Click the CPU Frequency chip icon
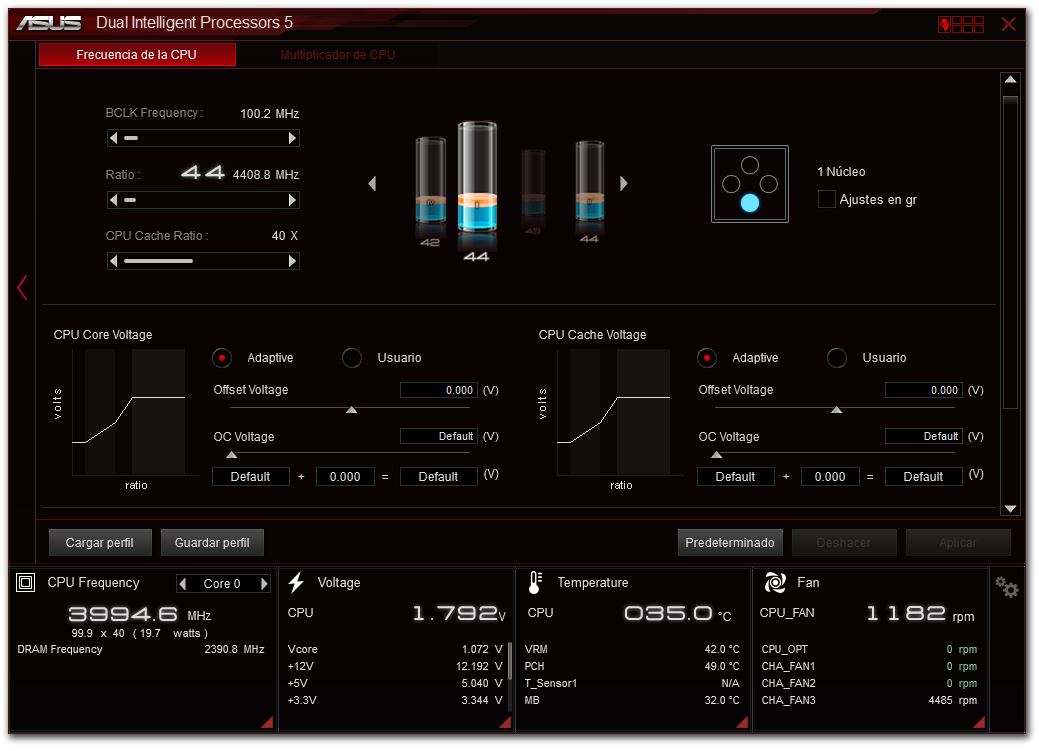The image size is (1039, 751). [25, 583]
